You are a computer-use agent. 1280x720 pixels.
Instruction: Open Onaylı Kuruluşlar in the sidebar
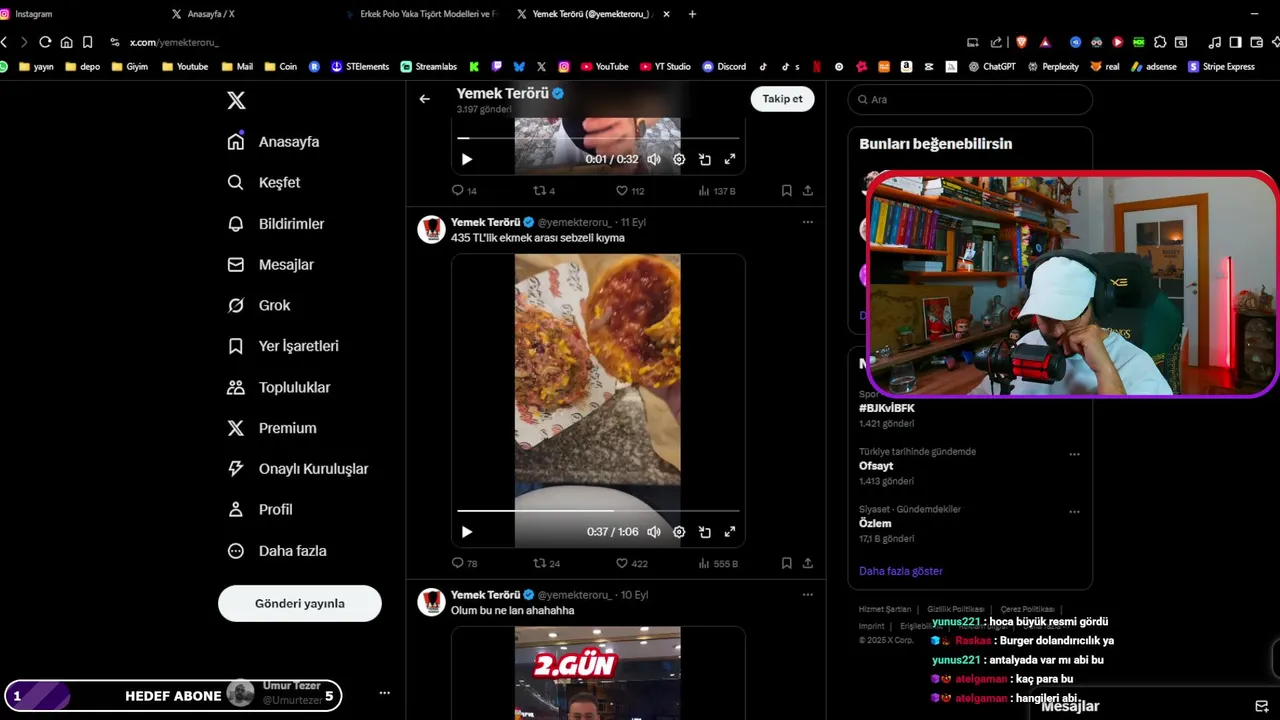pos(298,469)
